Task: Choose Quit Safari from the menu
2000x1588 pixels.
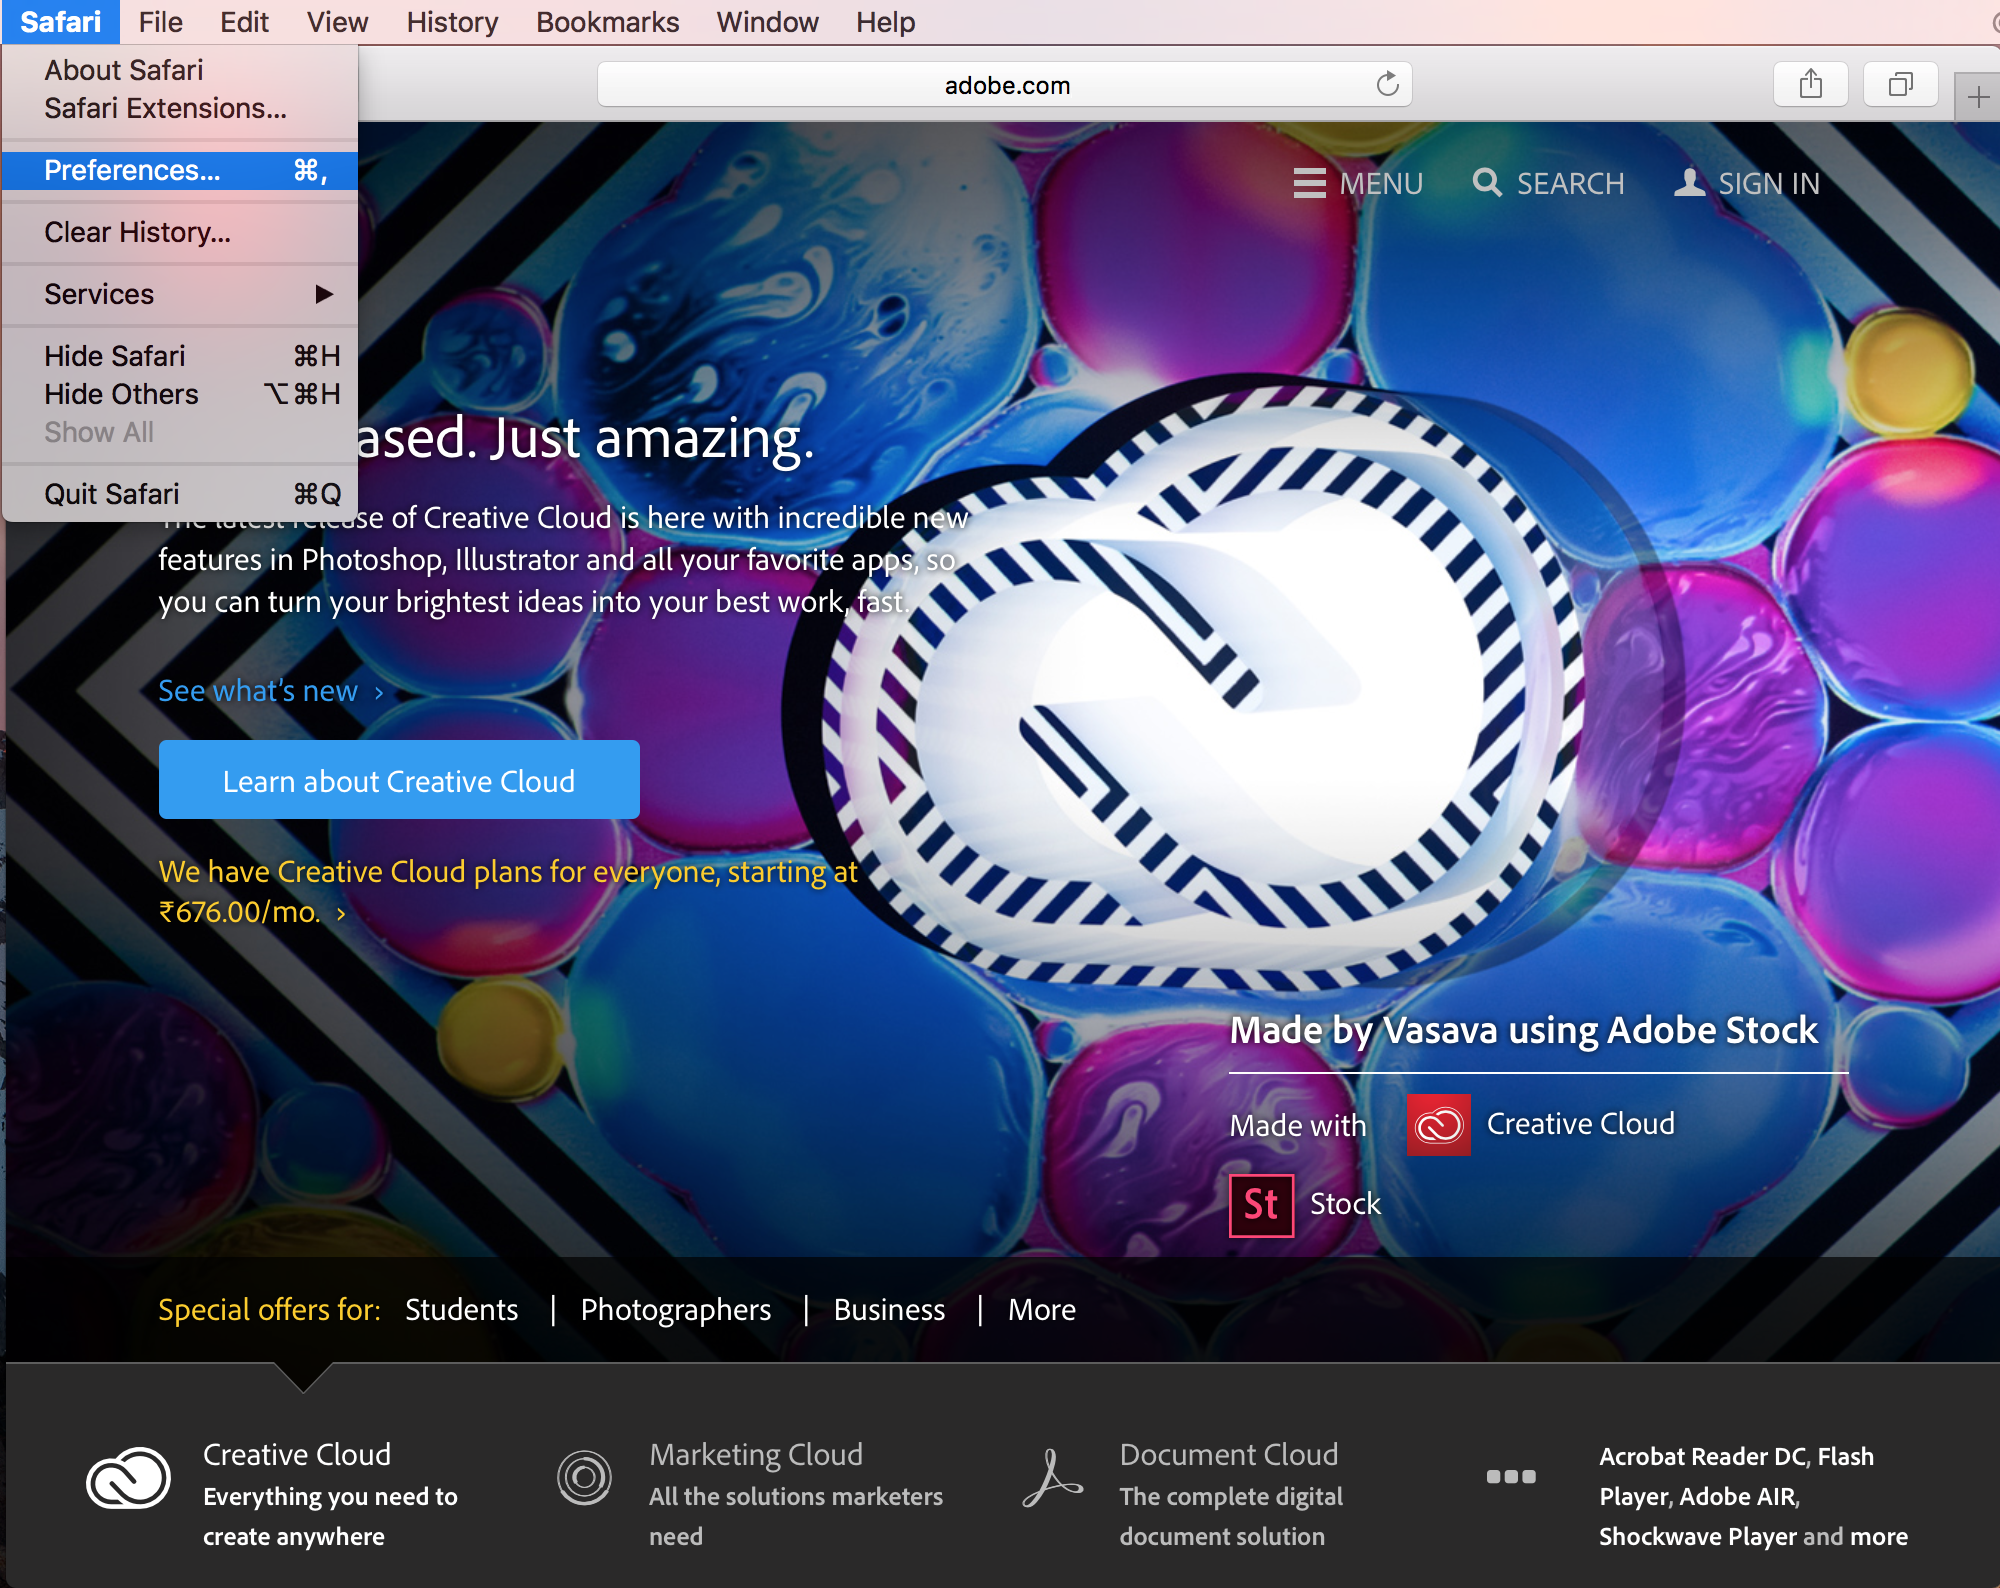Action: (x=180, y=494)
